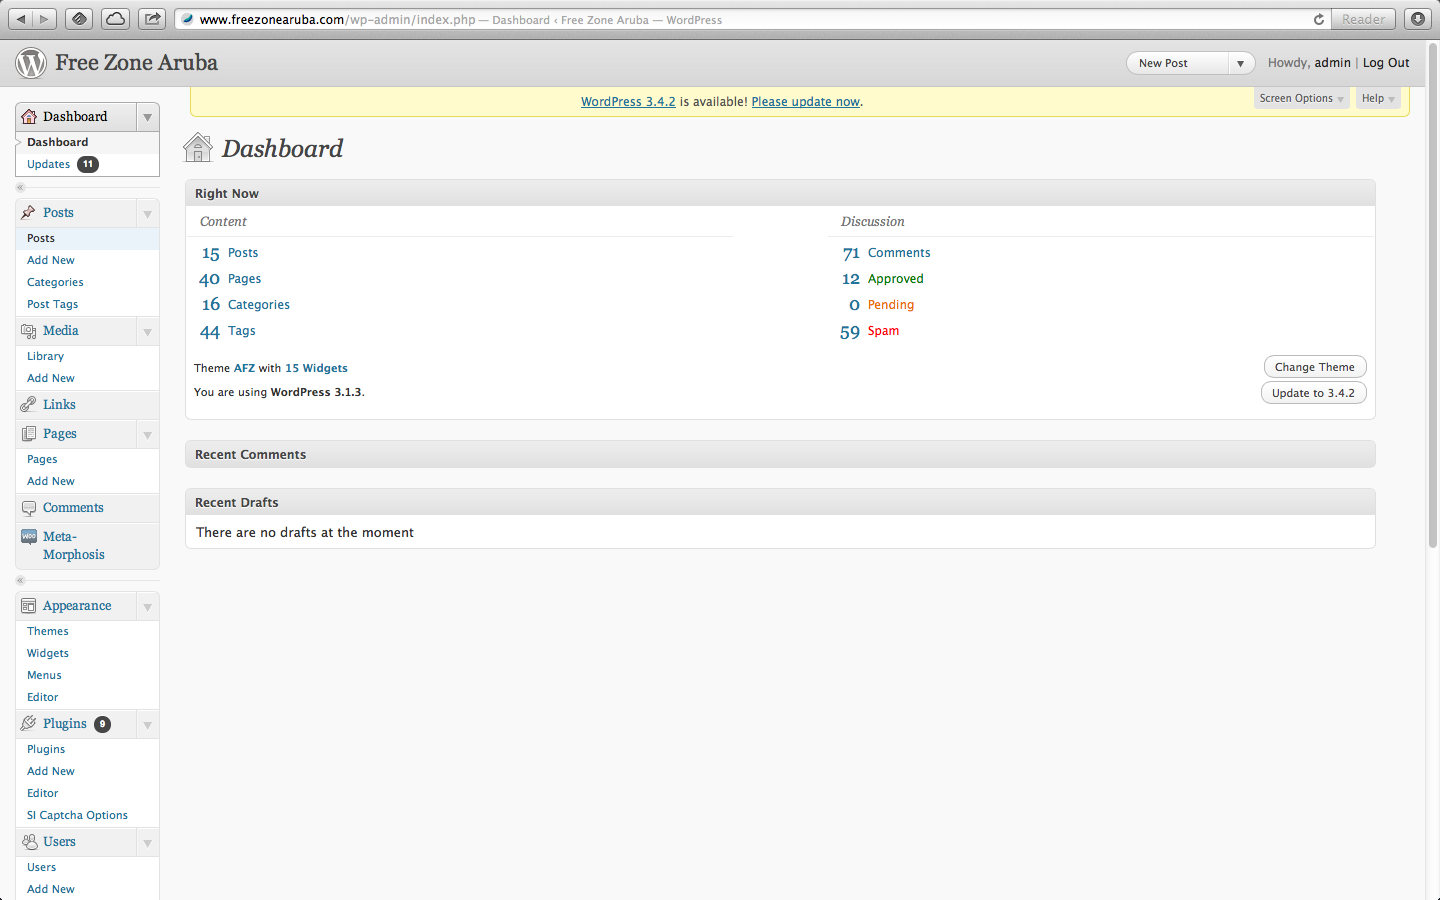
Task: Open the New Post dropdown arrow
Action: point(1240,63)
